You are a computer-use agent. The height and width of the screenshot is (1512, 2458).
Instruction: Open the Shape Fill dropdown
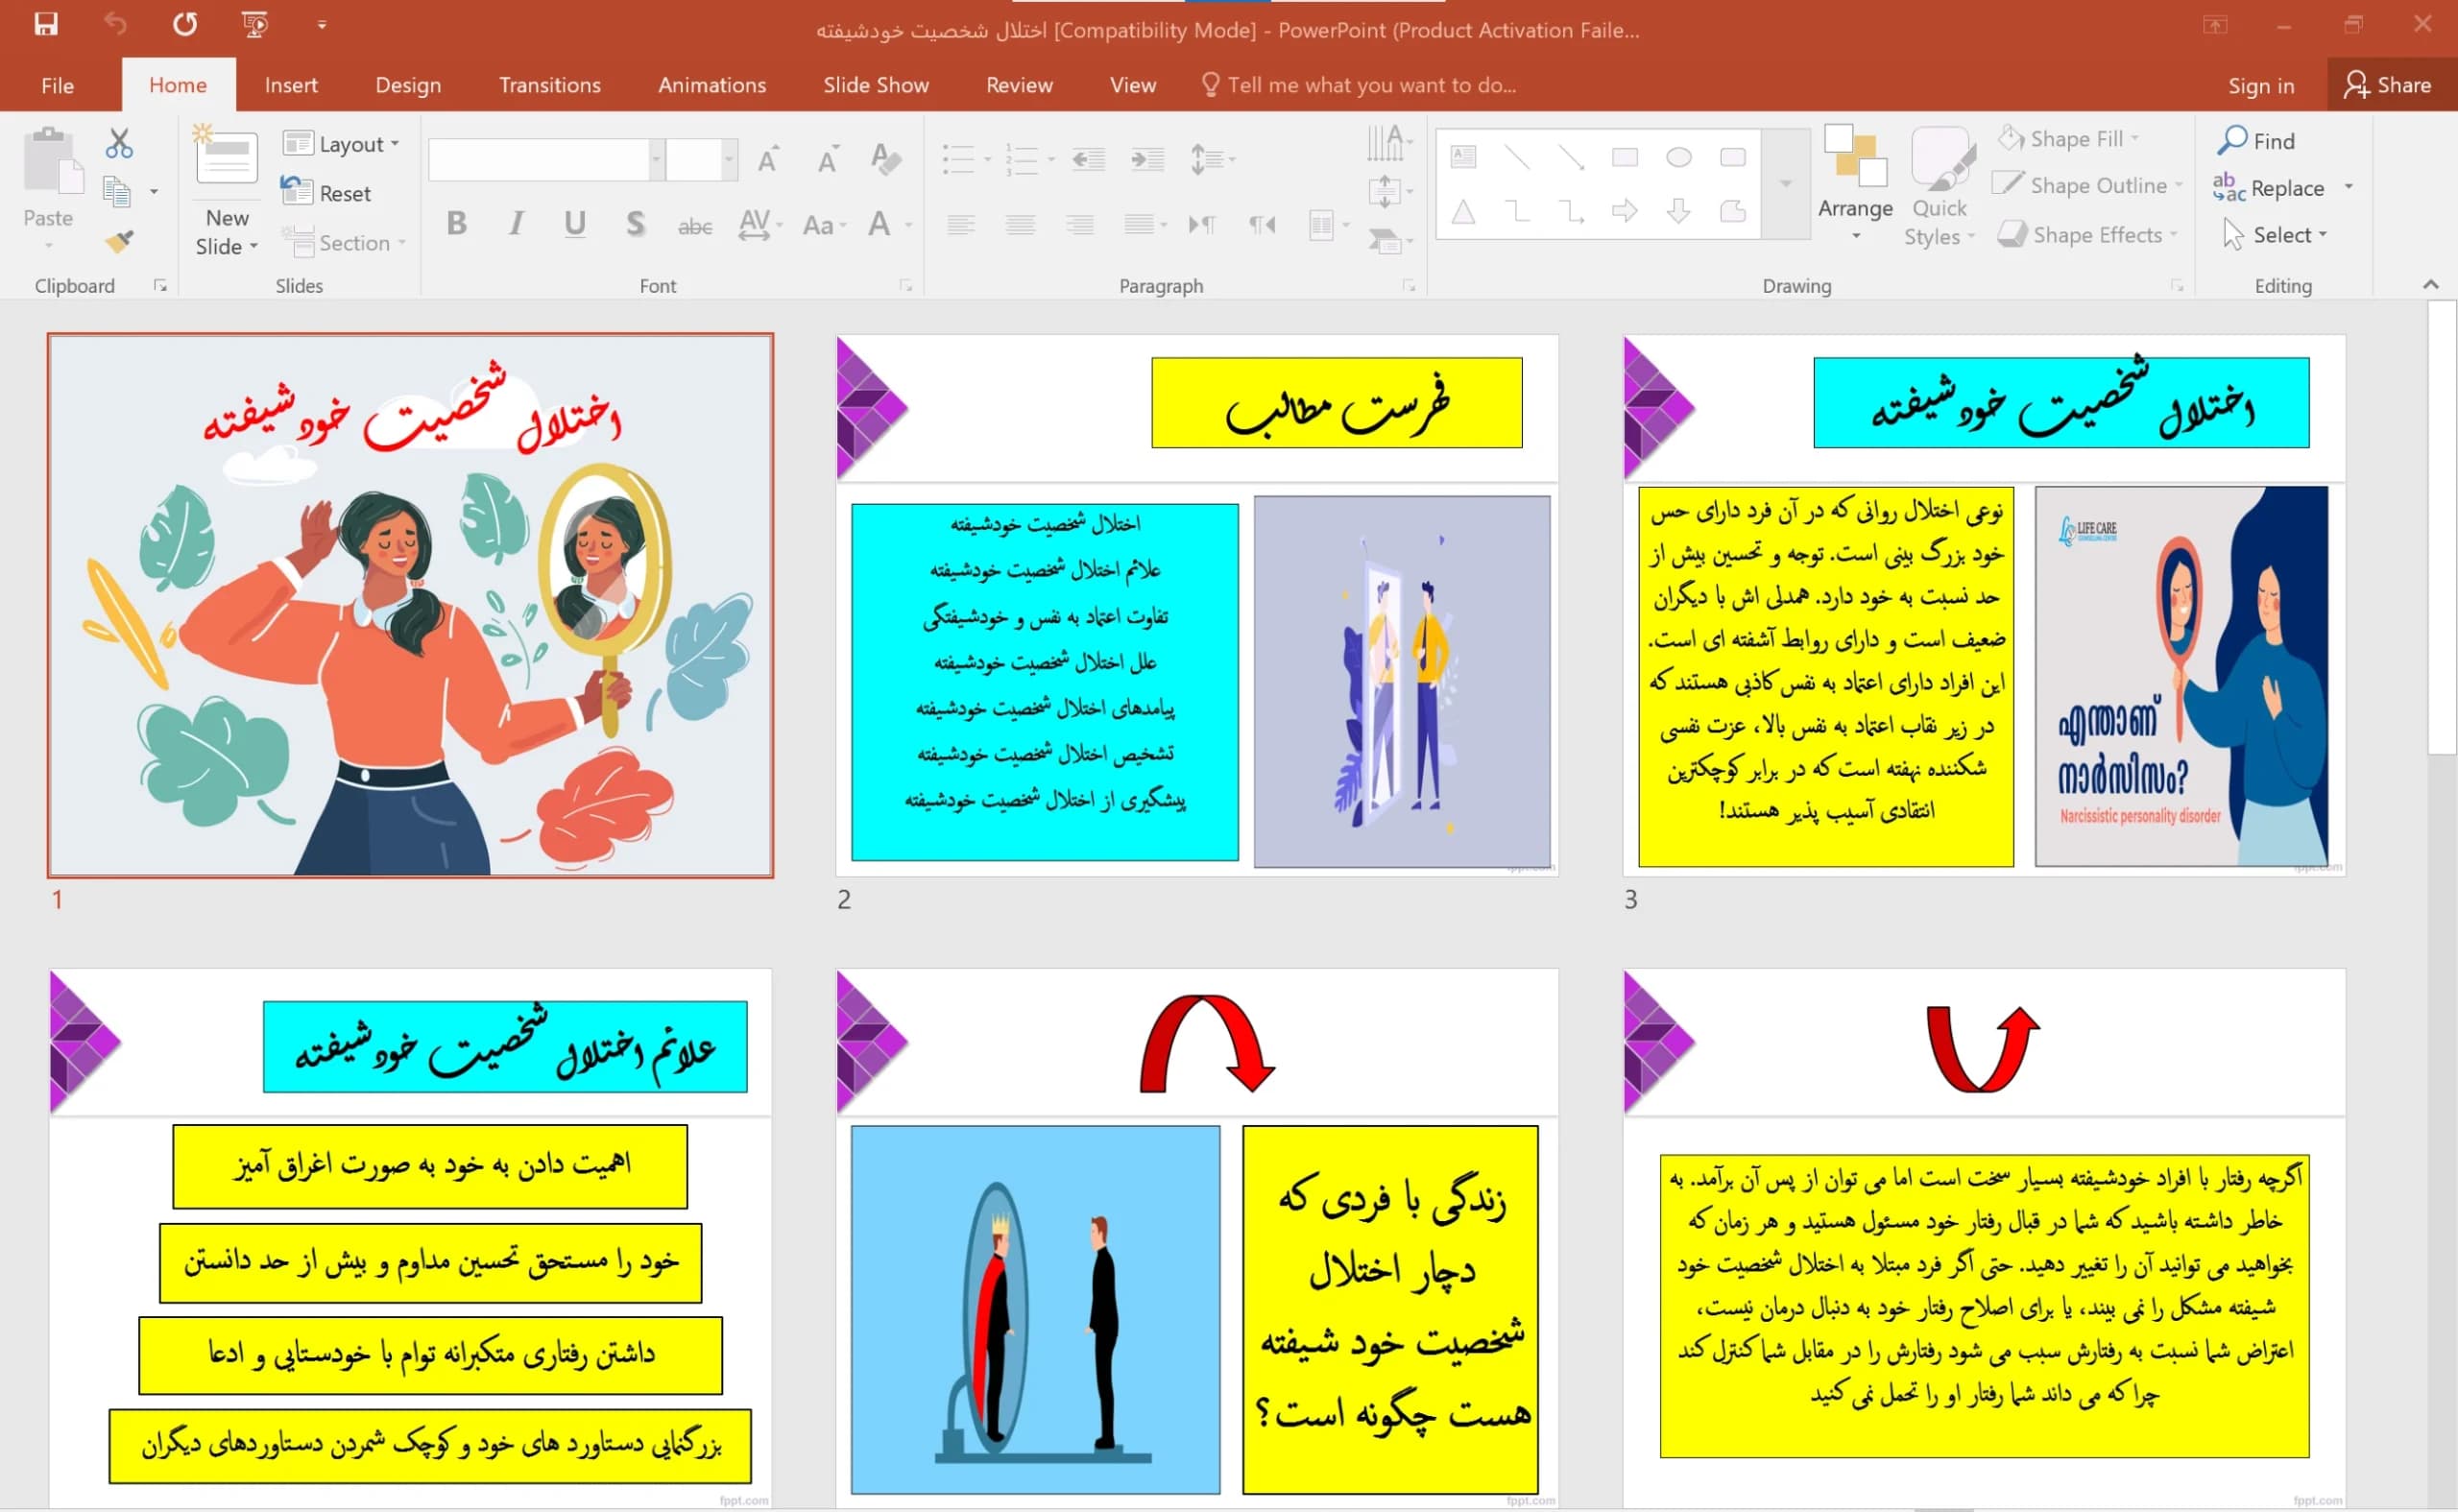point(2069,139)
